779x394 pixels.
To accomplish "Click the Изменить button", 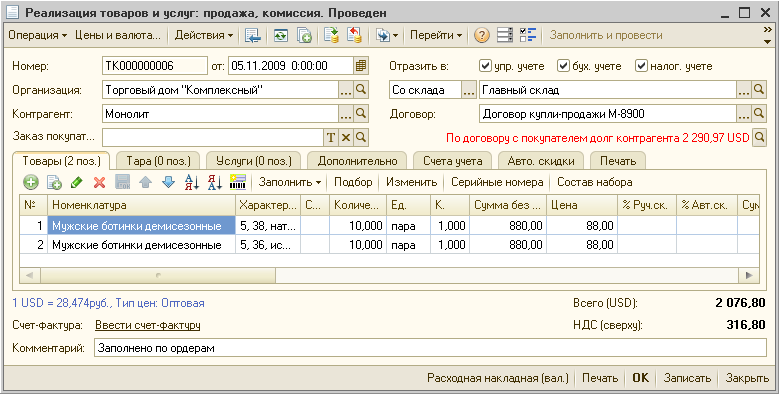I will 411,182.
